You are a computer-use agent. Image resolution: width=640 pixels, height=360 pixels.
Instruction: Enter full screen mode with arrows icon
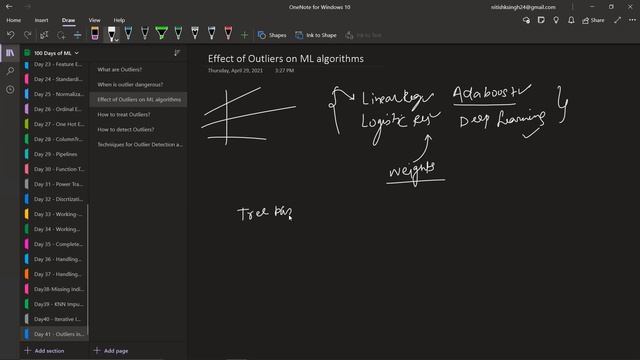617,20
